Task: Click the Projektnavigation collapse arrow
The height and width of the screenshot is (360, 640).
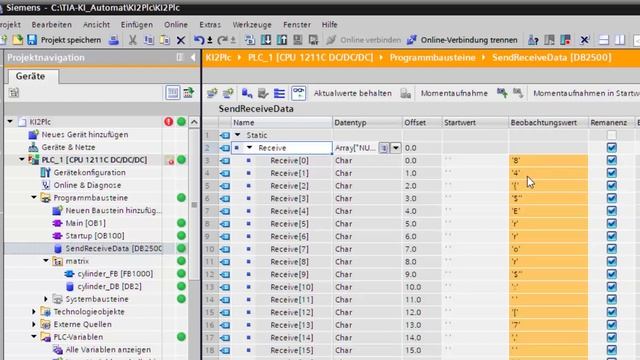Action: pyautogui.click(x=193, y=58)
